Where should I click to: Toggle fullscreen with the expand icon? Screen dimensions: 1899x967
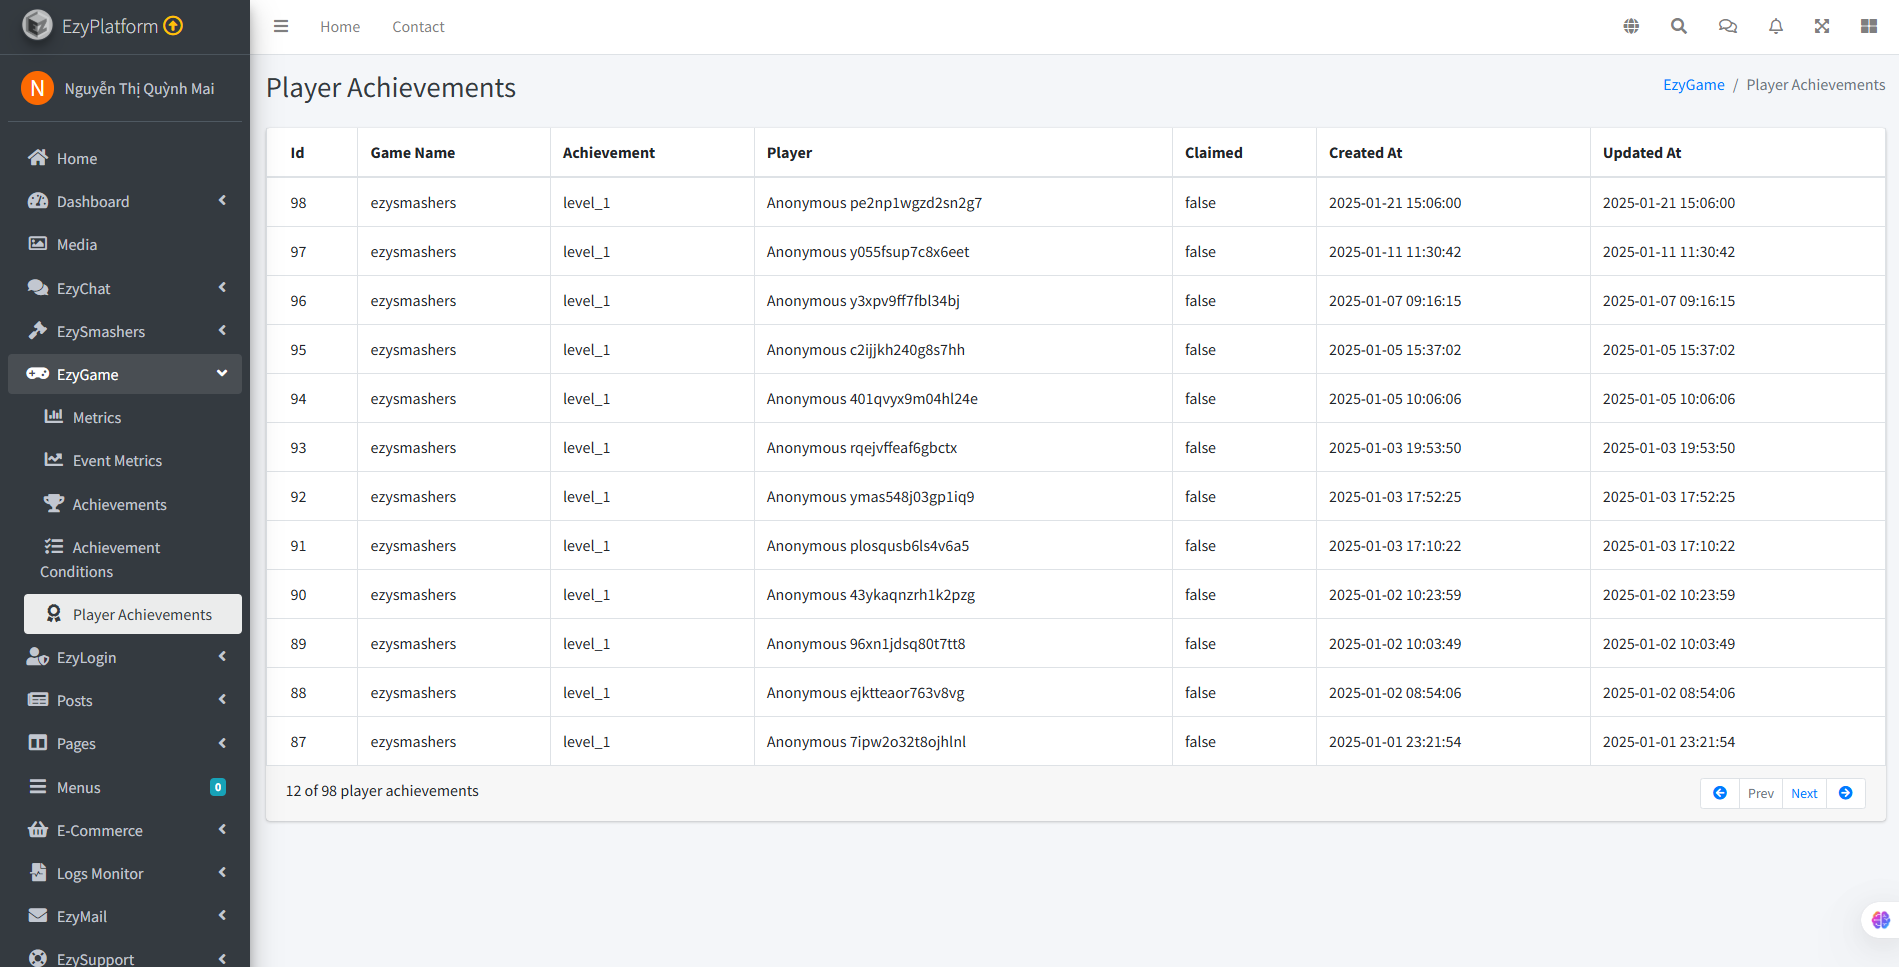[x=1822, y=27]
